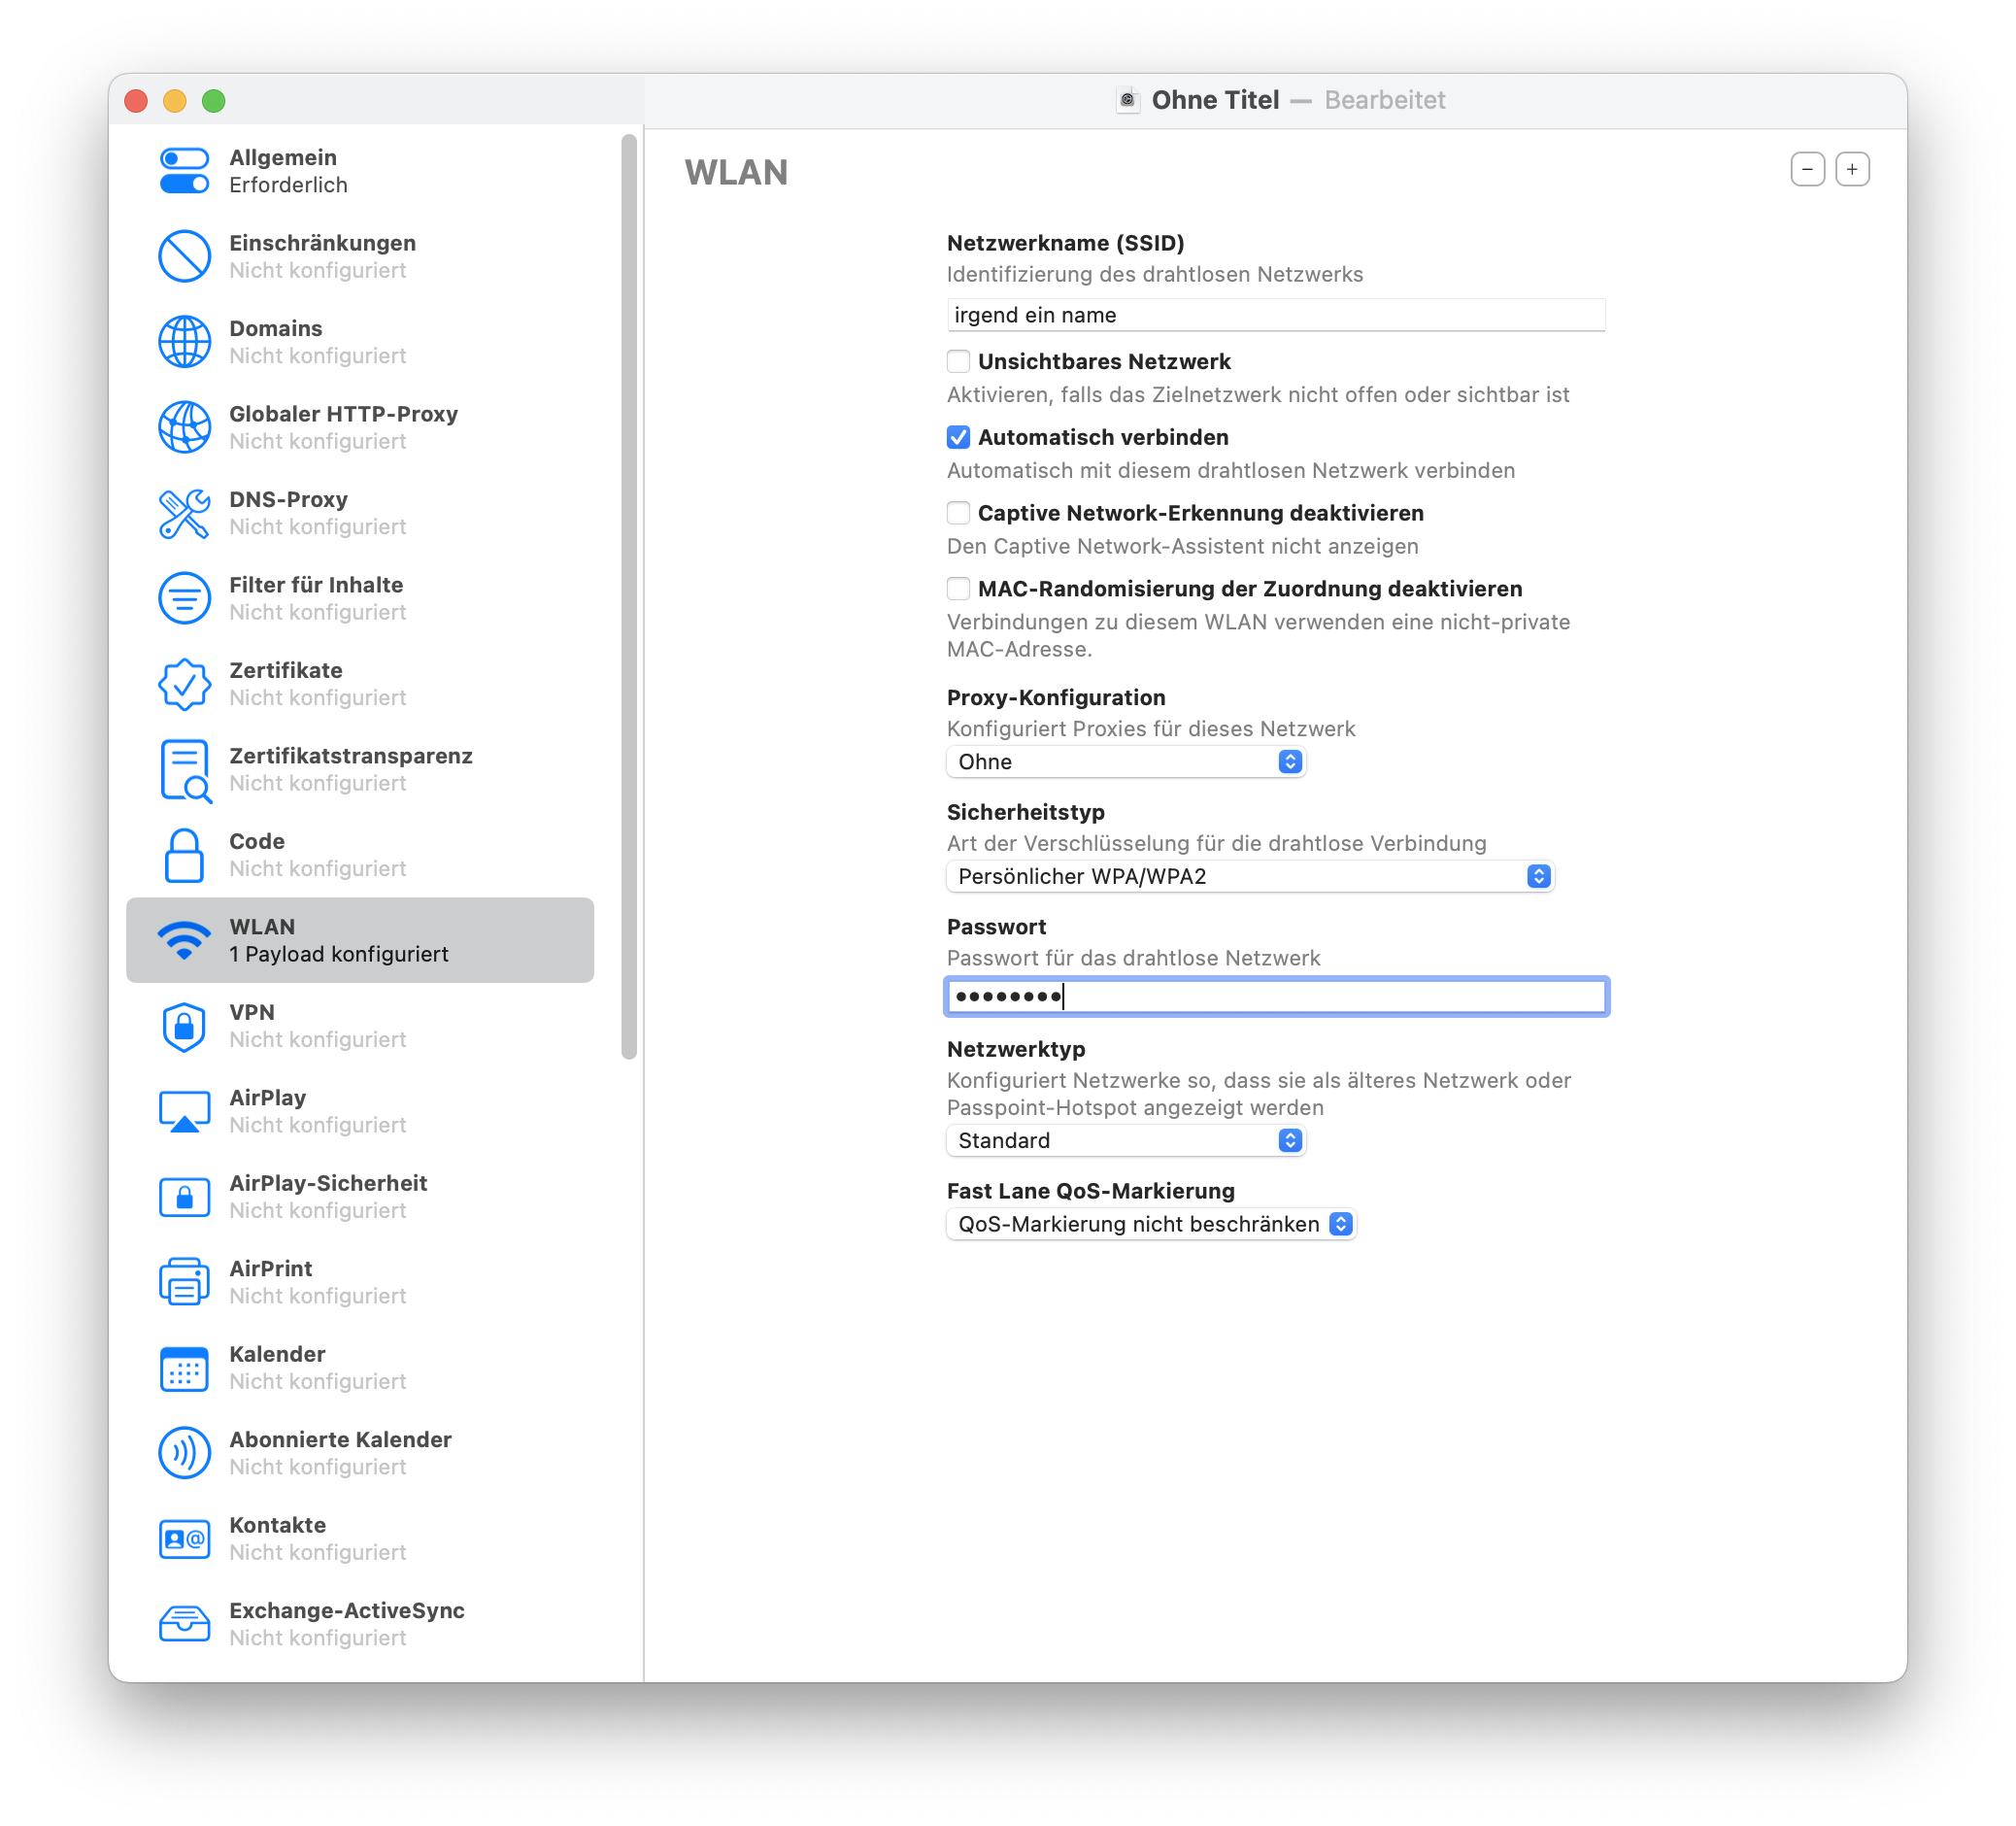Open the DNS-Proxy tools icon
The width and height of the screenshot is (2016, 1826).
tap(184, 513)
